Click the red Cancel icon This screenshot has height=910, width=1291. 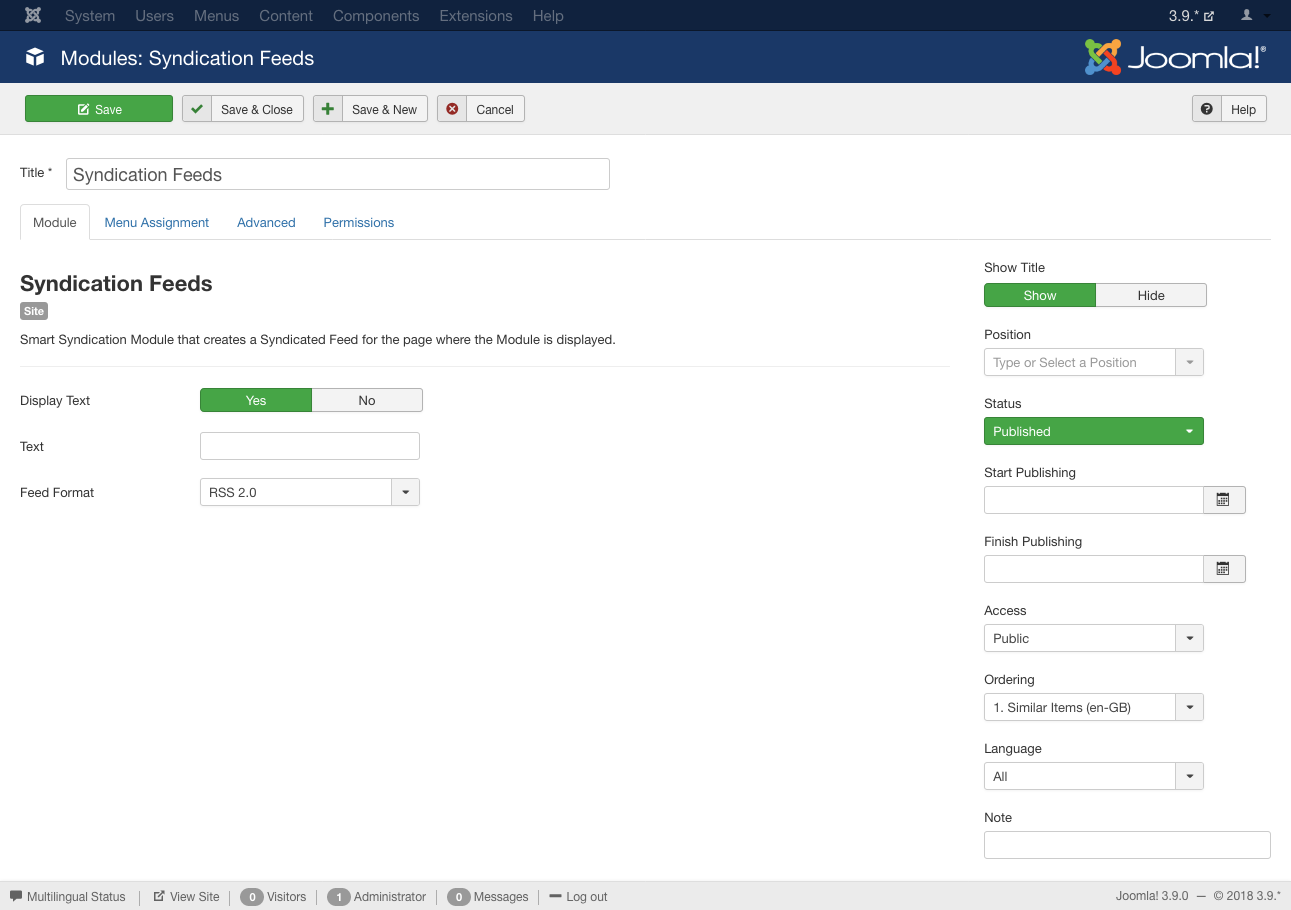click(452, 109)
